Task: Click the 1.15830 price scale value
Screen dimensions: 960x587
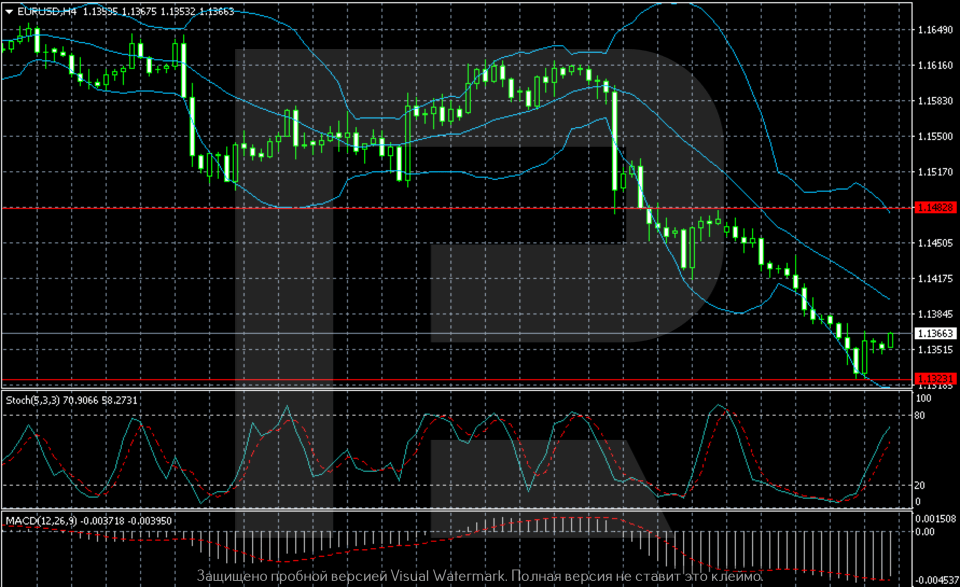Action: point(935,101)
